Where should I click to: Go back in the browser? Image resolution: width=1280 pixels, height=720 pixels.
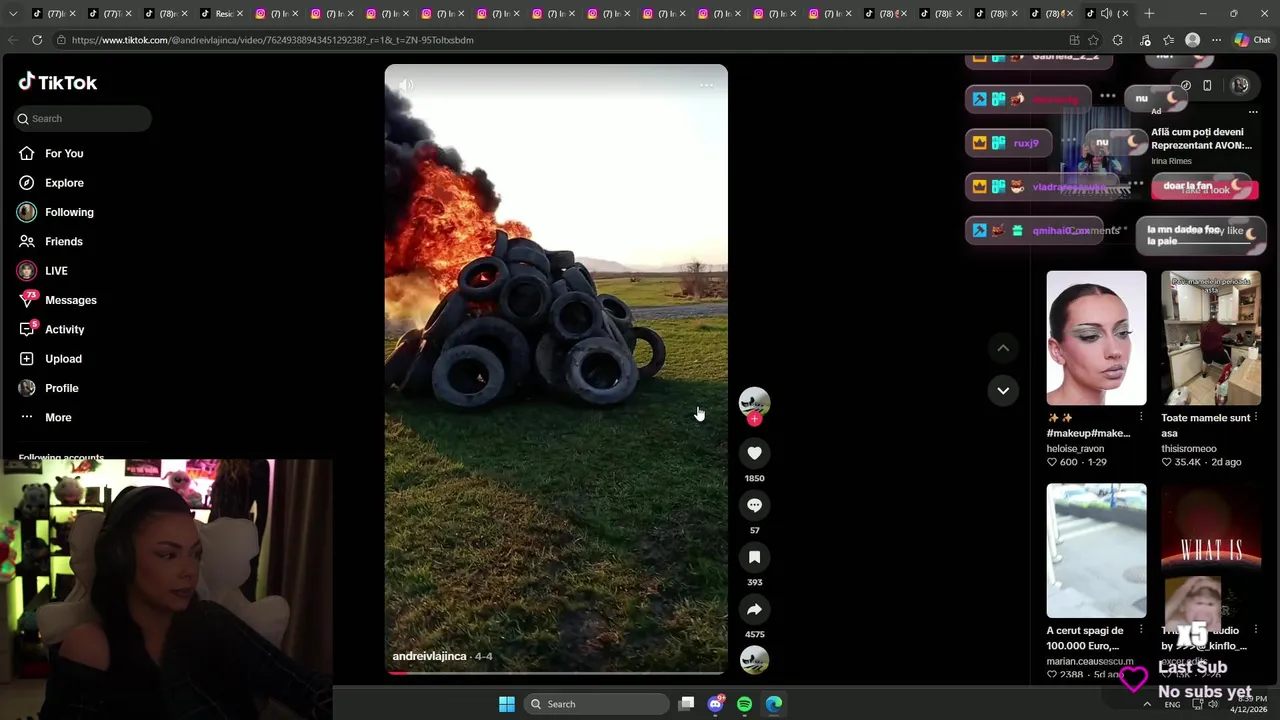pyautogui.click(x=12, y=40)
